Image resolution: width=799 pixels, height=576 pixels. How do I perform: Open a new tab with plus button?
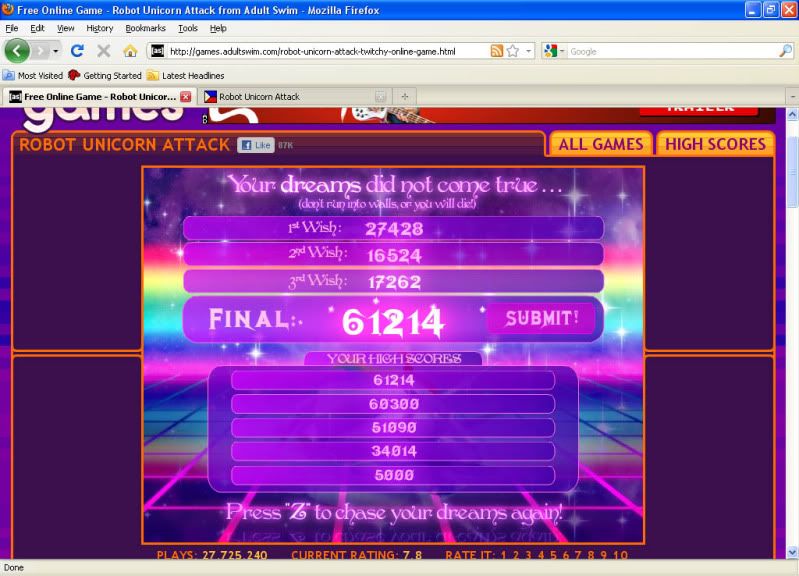[405, 96]
